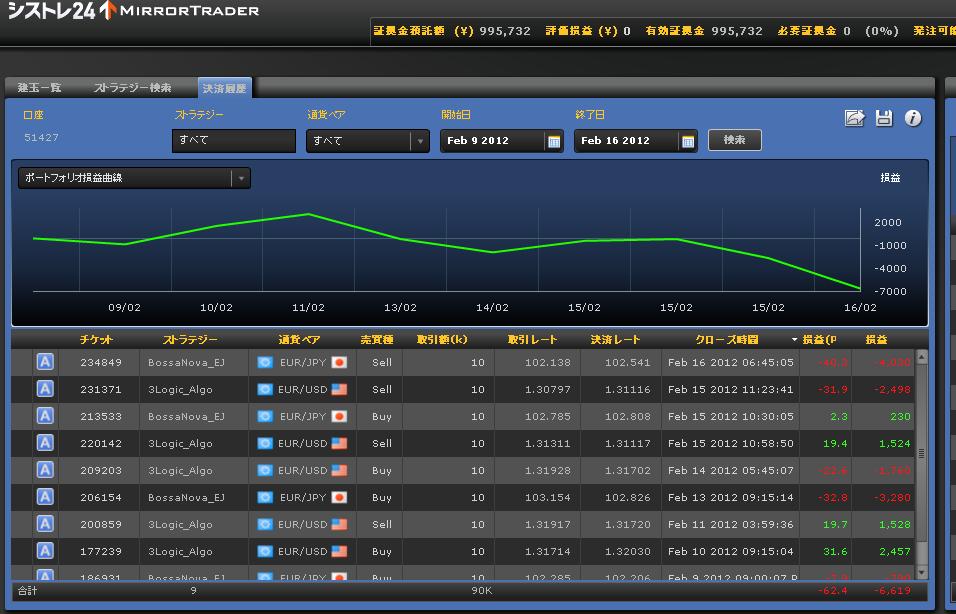
Task: Click the export icon in the toolbar
Action: 854,118
